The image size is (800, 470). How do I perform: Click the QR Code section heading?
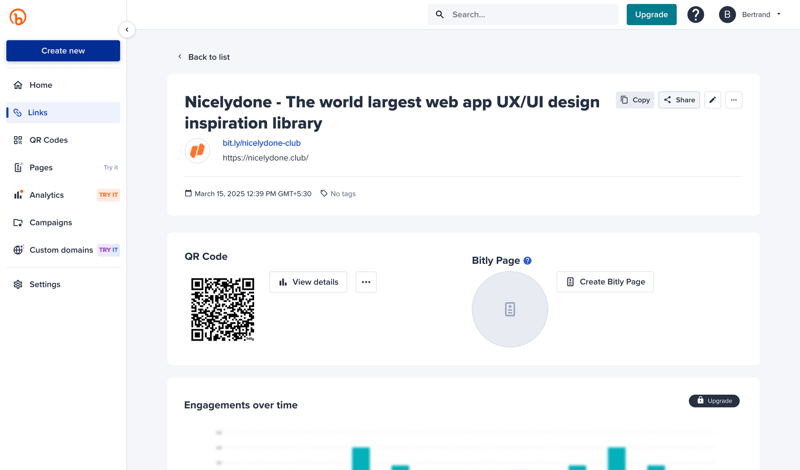[206, 257]
